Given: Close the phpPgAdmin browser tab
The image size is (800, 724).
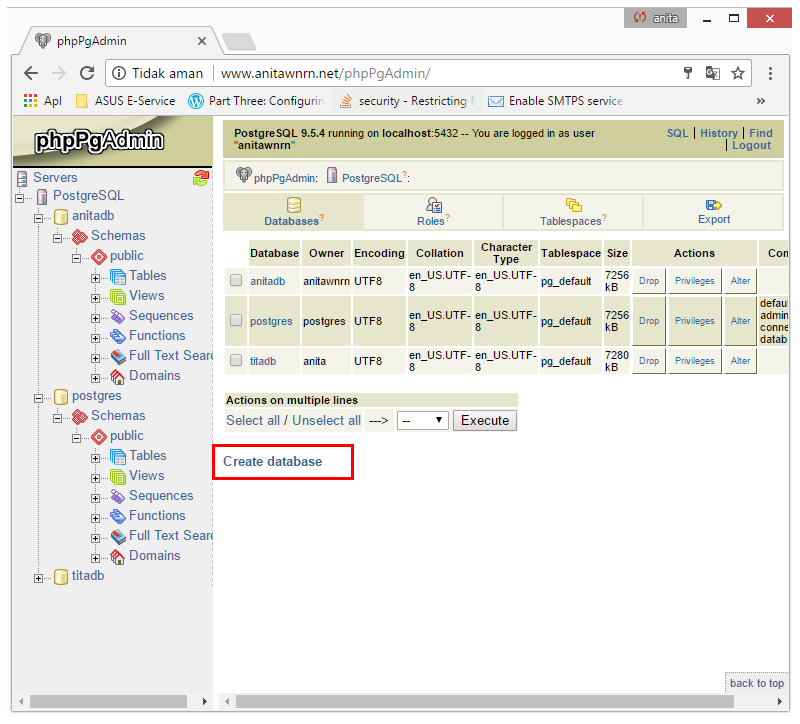Looking at the screenshot, I should tap(202, 41).
